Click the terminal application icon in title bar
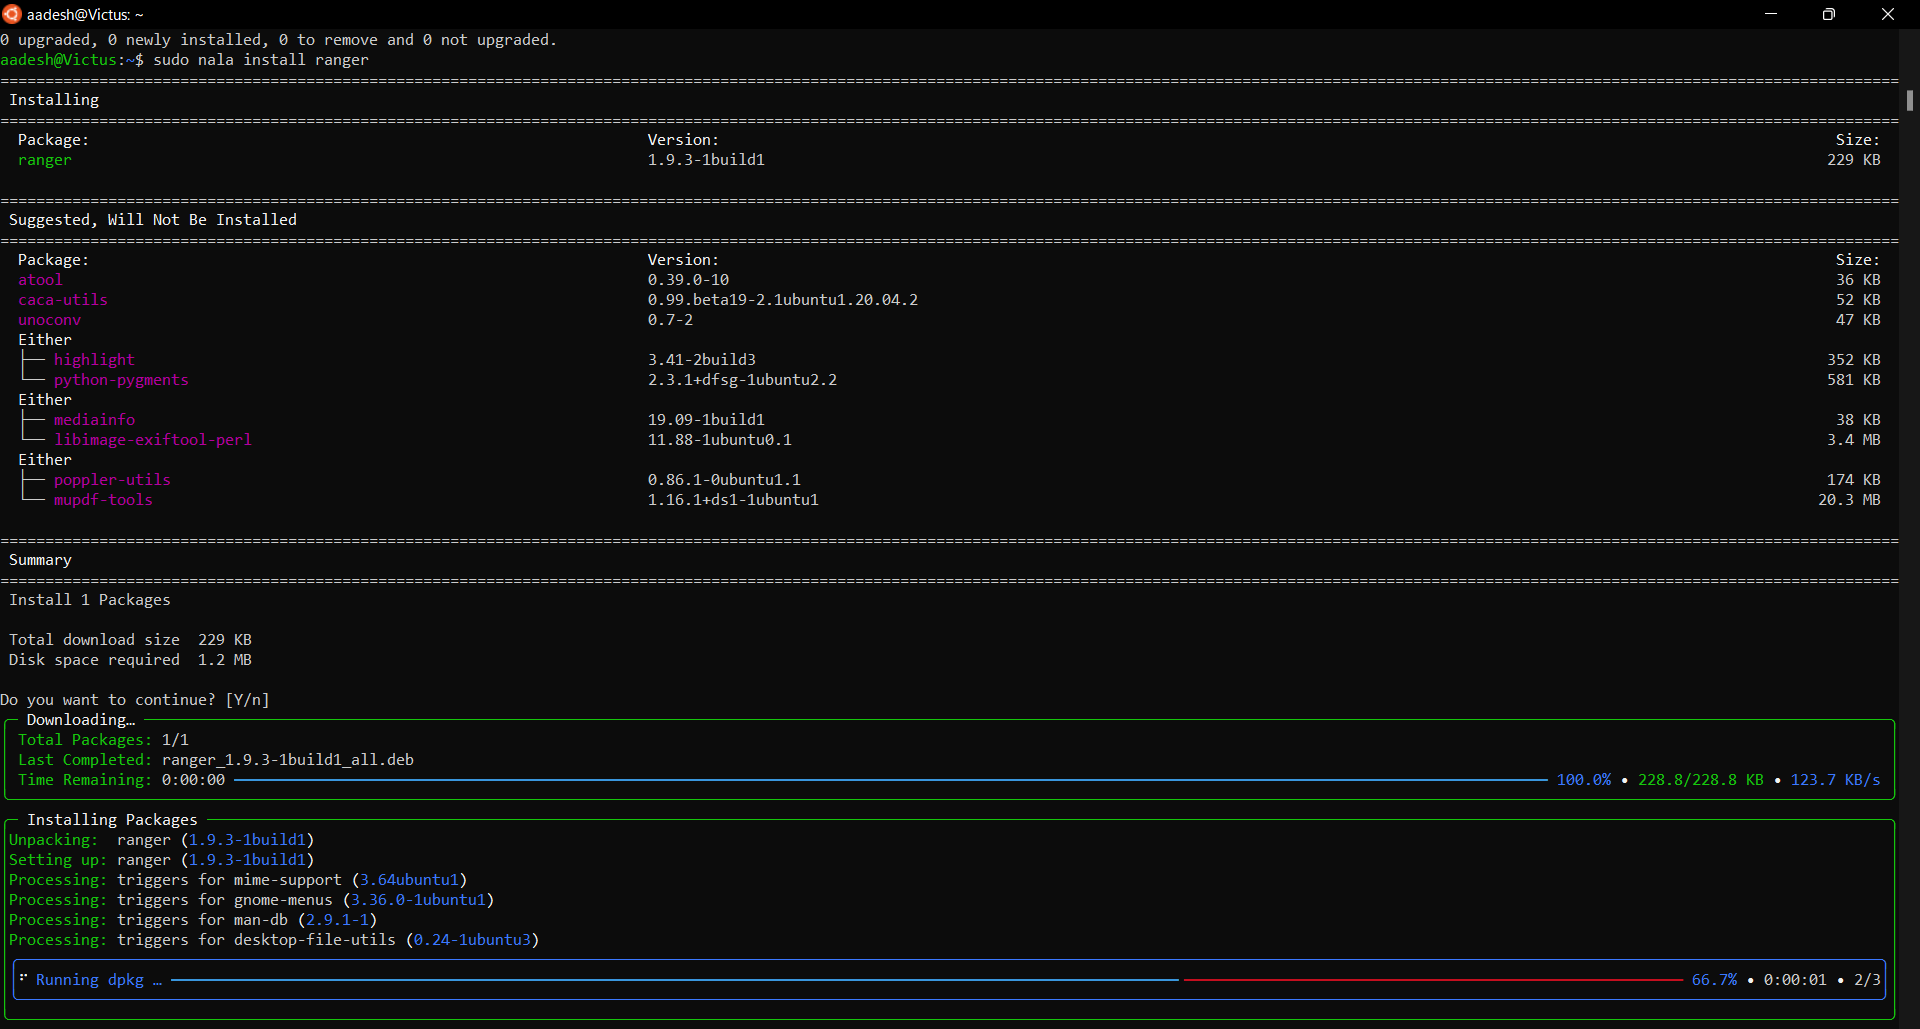The image size is (1920, 1029). click(12, 14)
